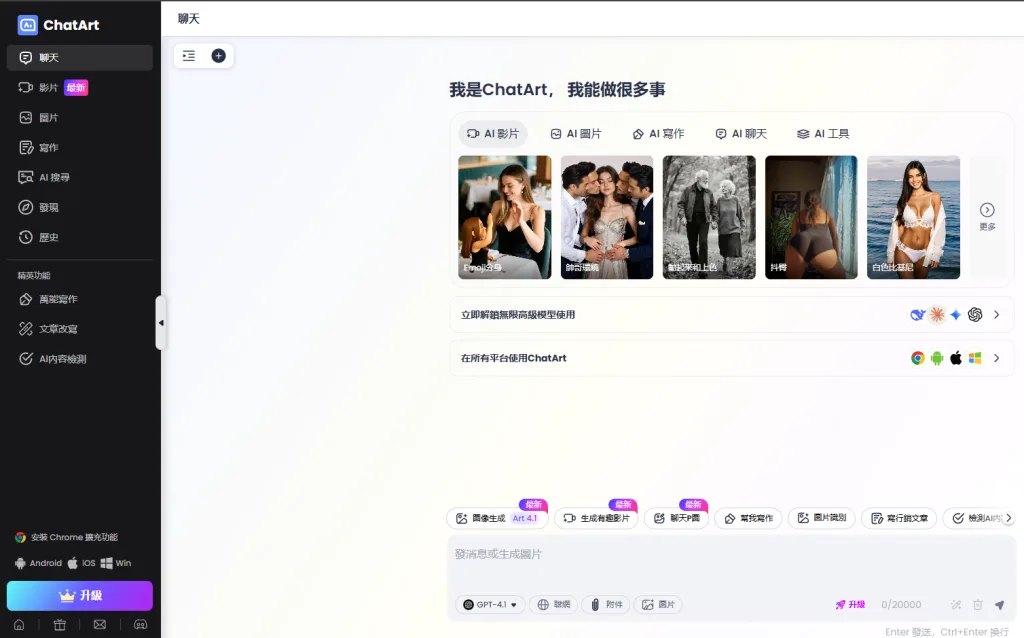Click the Chrome icon in platforms banner
Image resolution: width=1024 pixels, height=638 pixels.
coord(918,358)
